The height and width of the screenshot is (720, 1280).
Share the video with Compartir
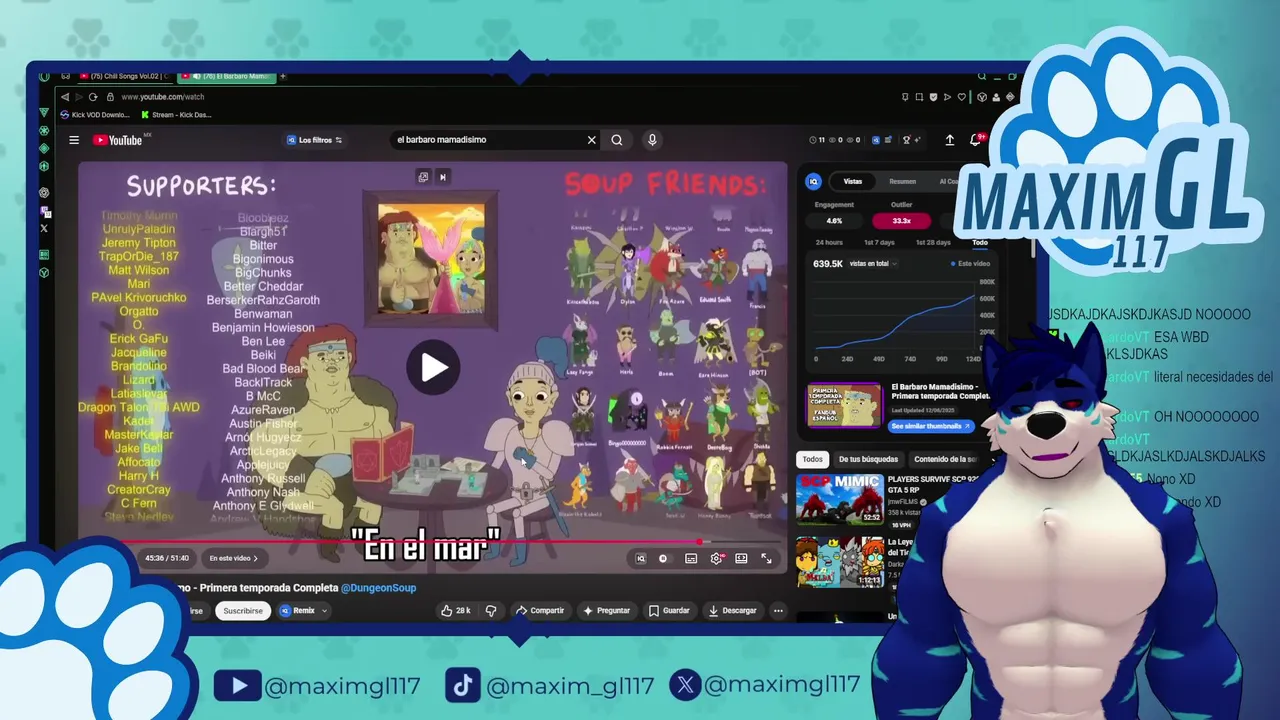[x=540, y=610]
